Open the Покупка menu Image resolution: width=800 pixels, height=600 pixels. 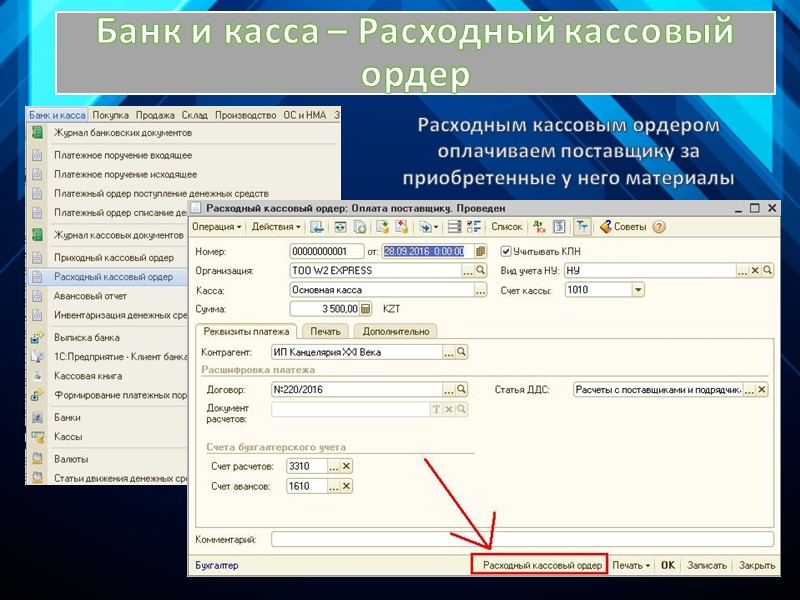click(111, 115)
